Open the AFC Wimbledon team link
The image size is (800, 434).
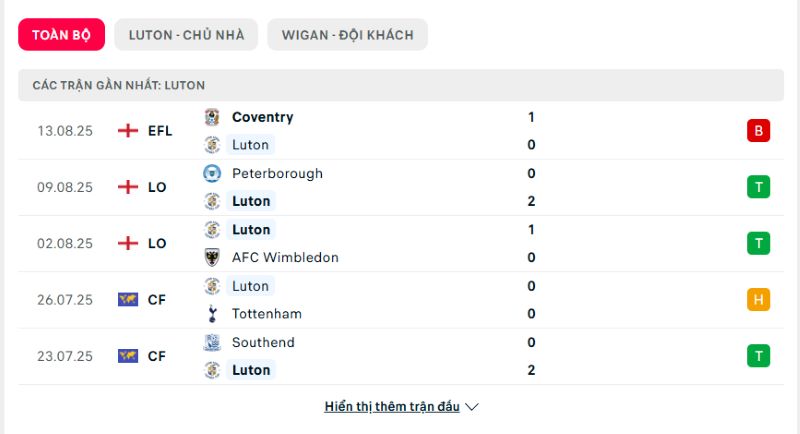coord(285,258)
